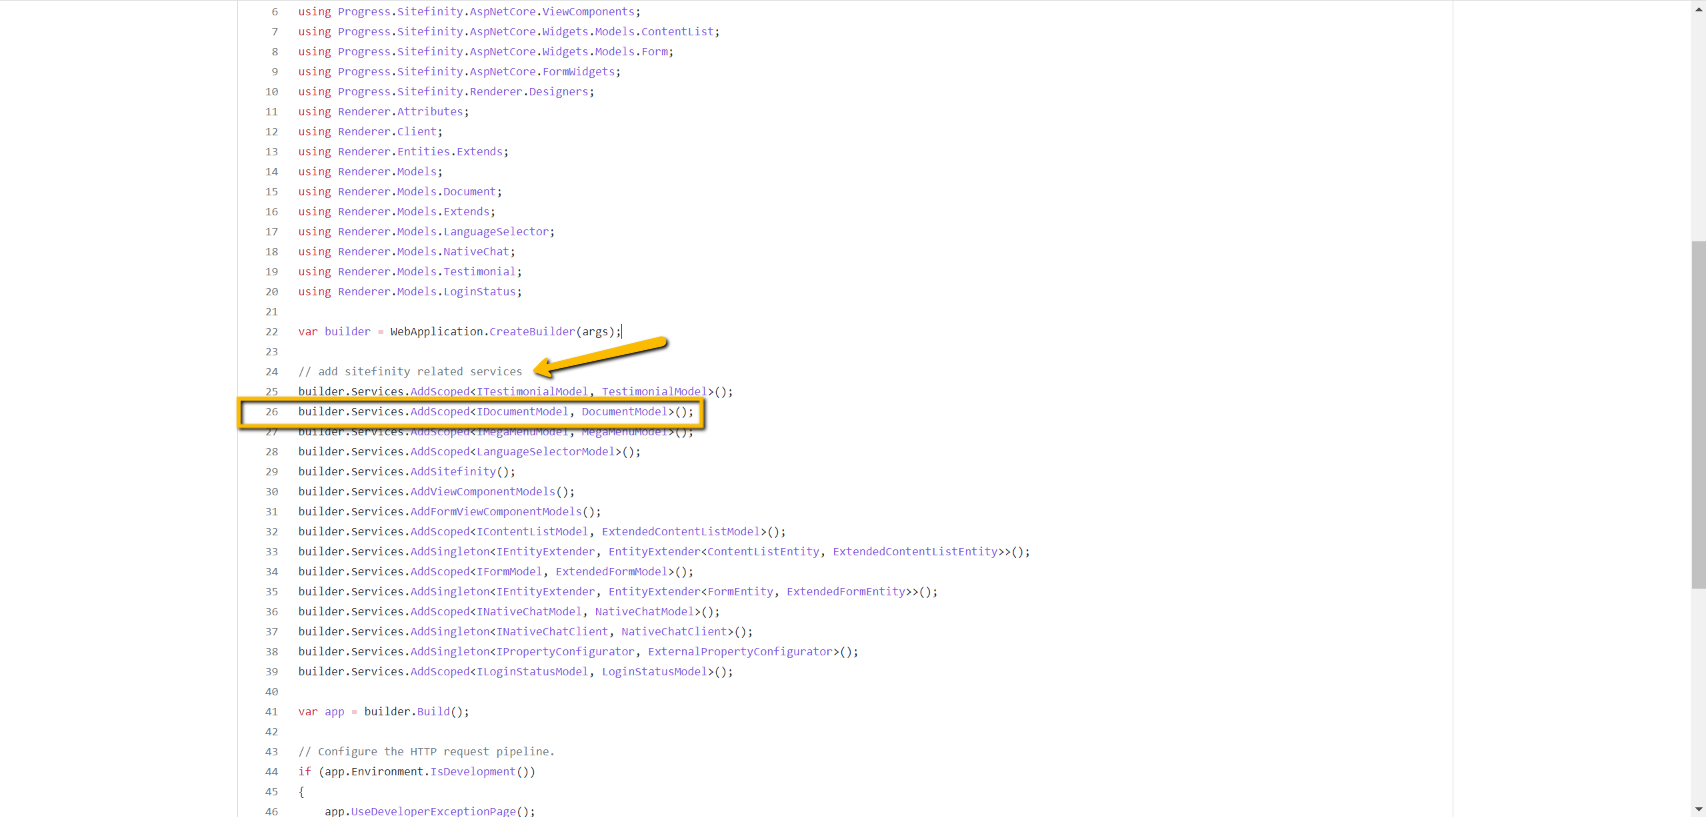Click the 'Build' method call on line 41
Image resolution: width=1706 pixels, height=817 pixels.
coord(433,712)
